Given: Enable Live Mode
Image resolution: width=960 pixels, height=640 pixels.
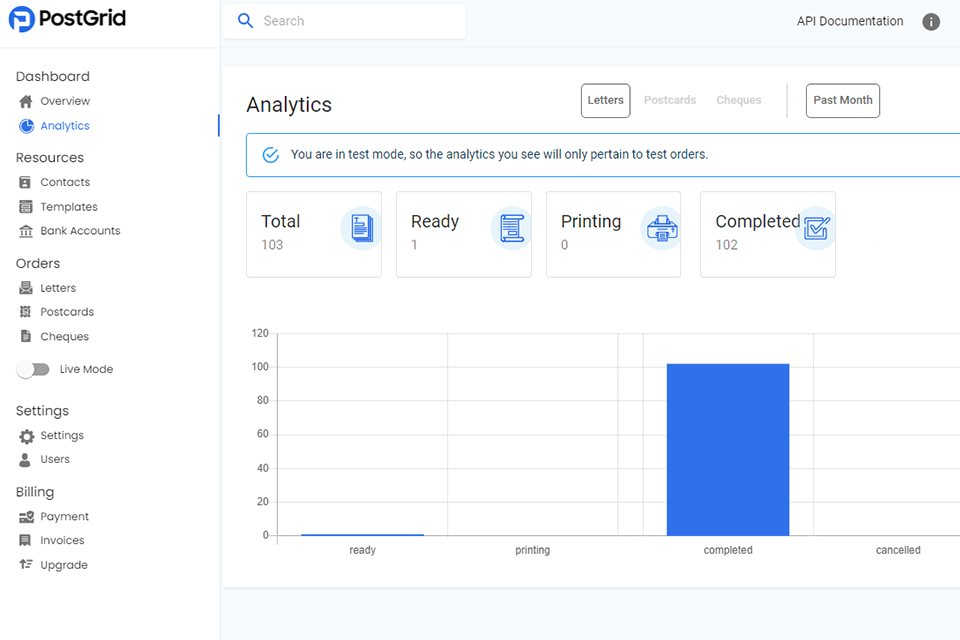Looking at the screenshot, I should coord(33,369).
